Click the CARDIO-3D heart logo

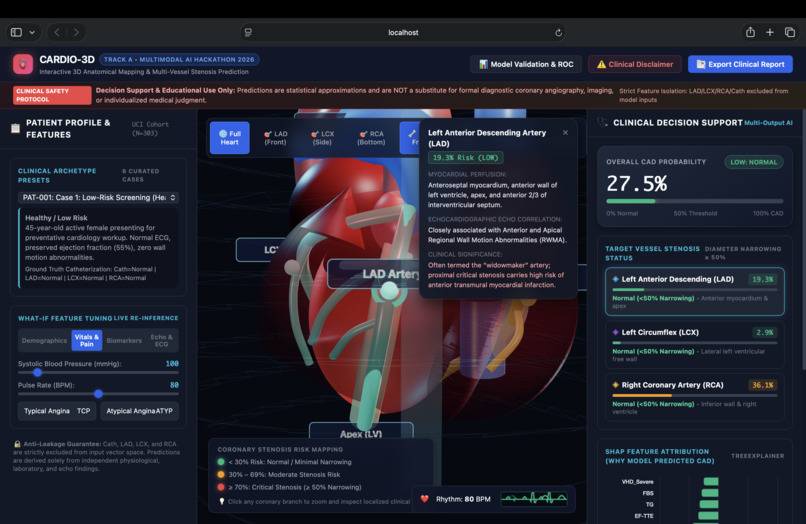tap(23, 64)
